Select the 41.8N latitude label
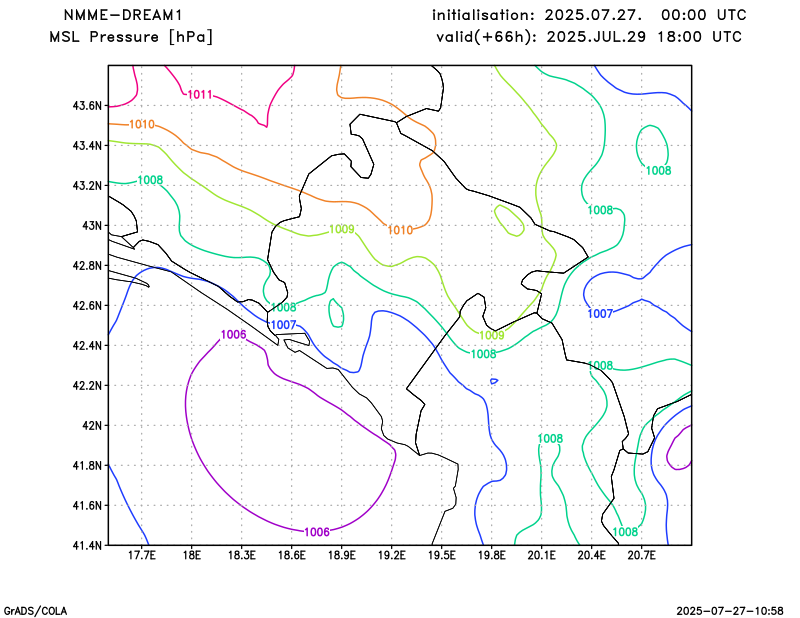 [87, 465]
